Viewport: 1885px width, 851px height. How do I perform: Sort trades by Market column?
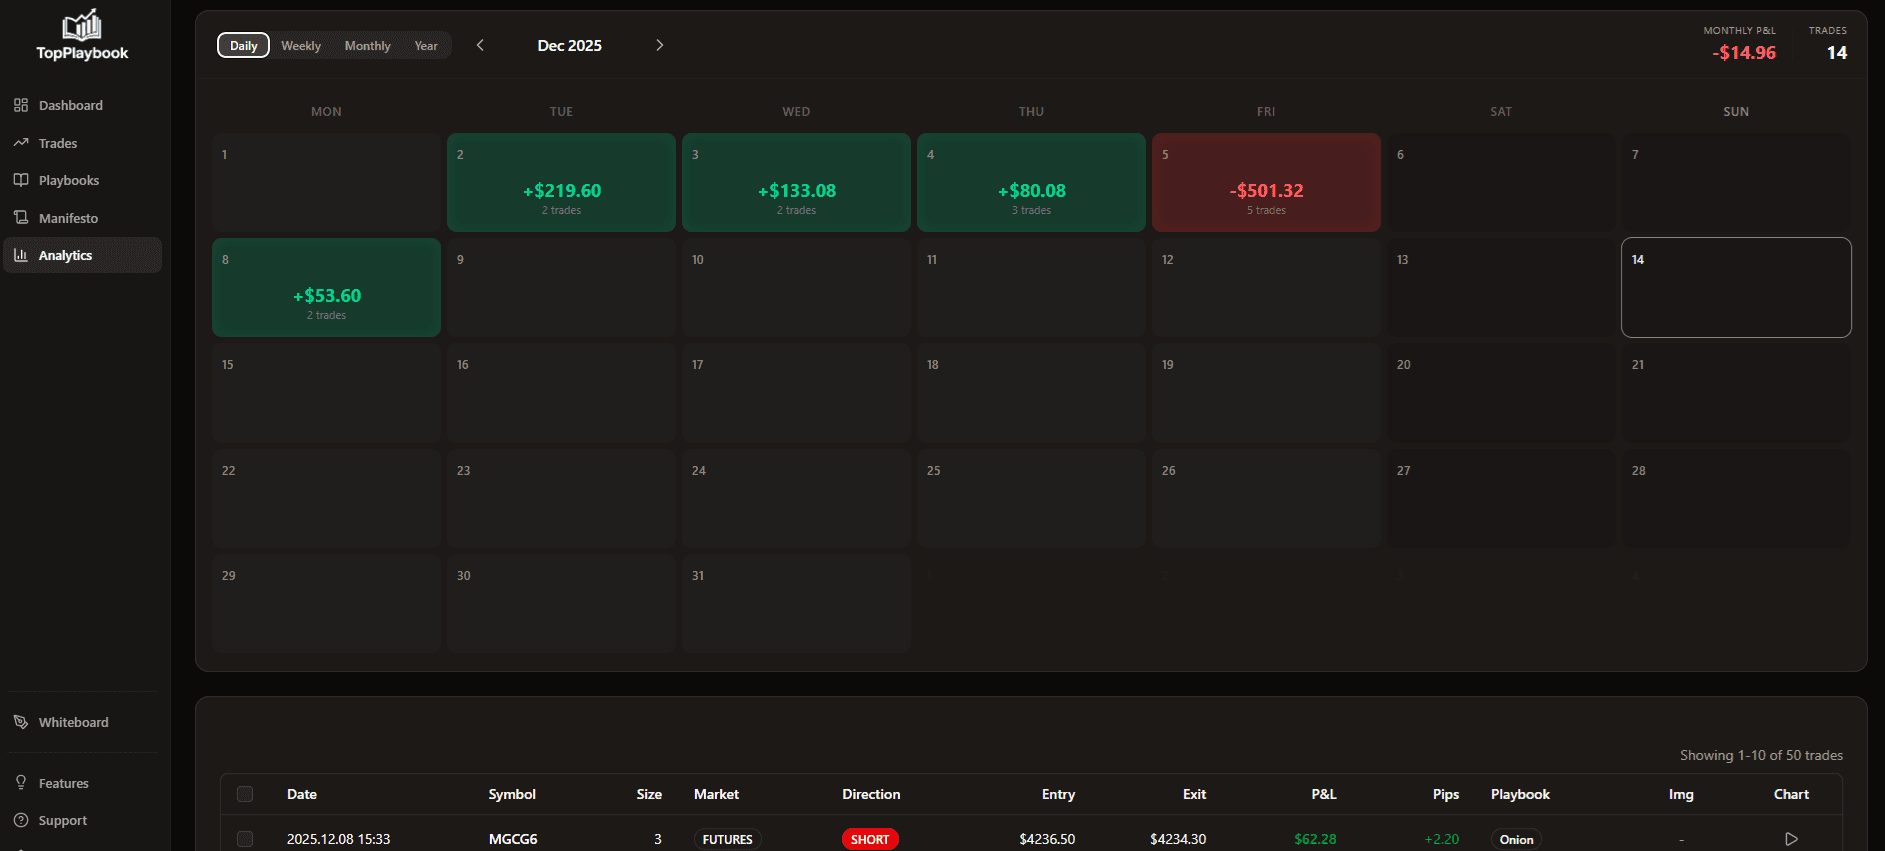click(716, 794)
